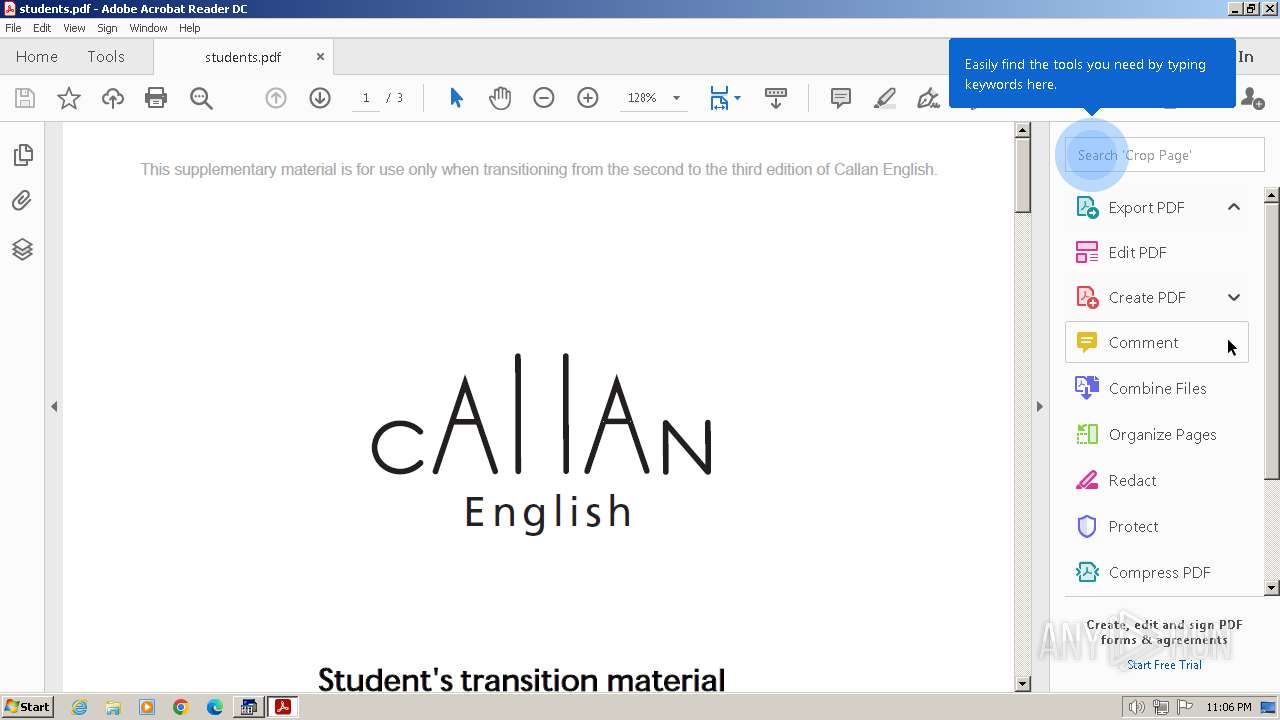
Task: Open Page Thumbnails panel
Action: 22,155
